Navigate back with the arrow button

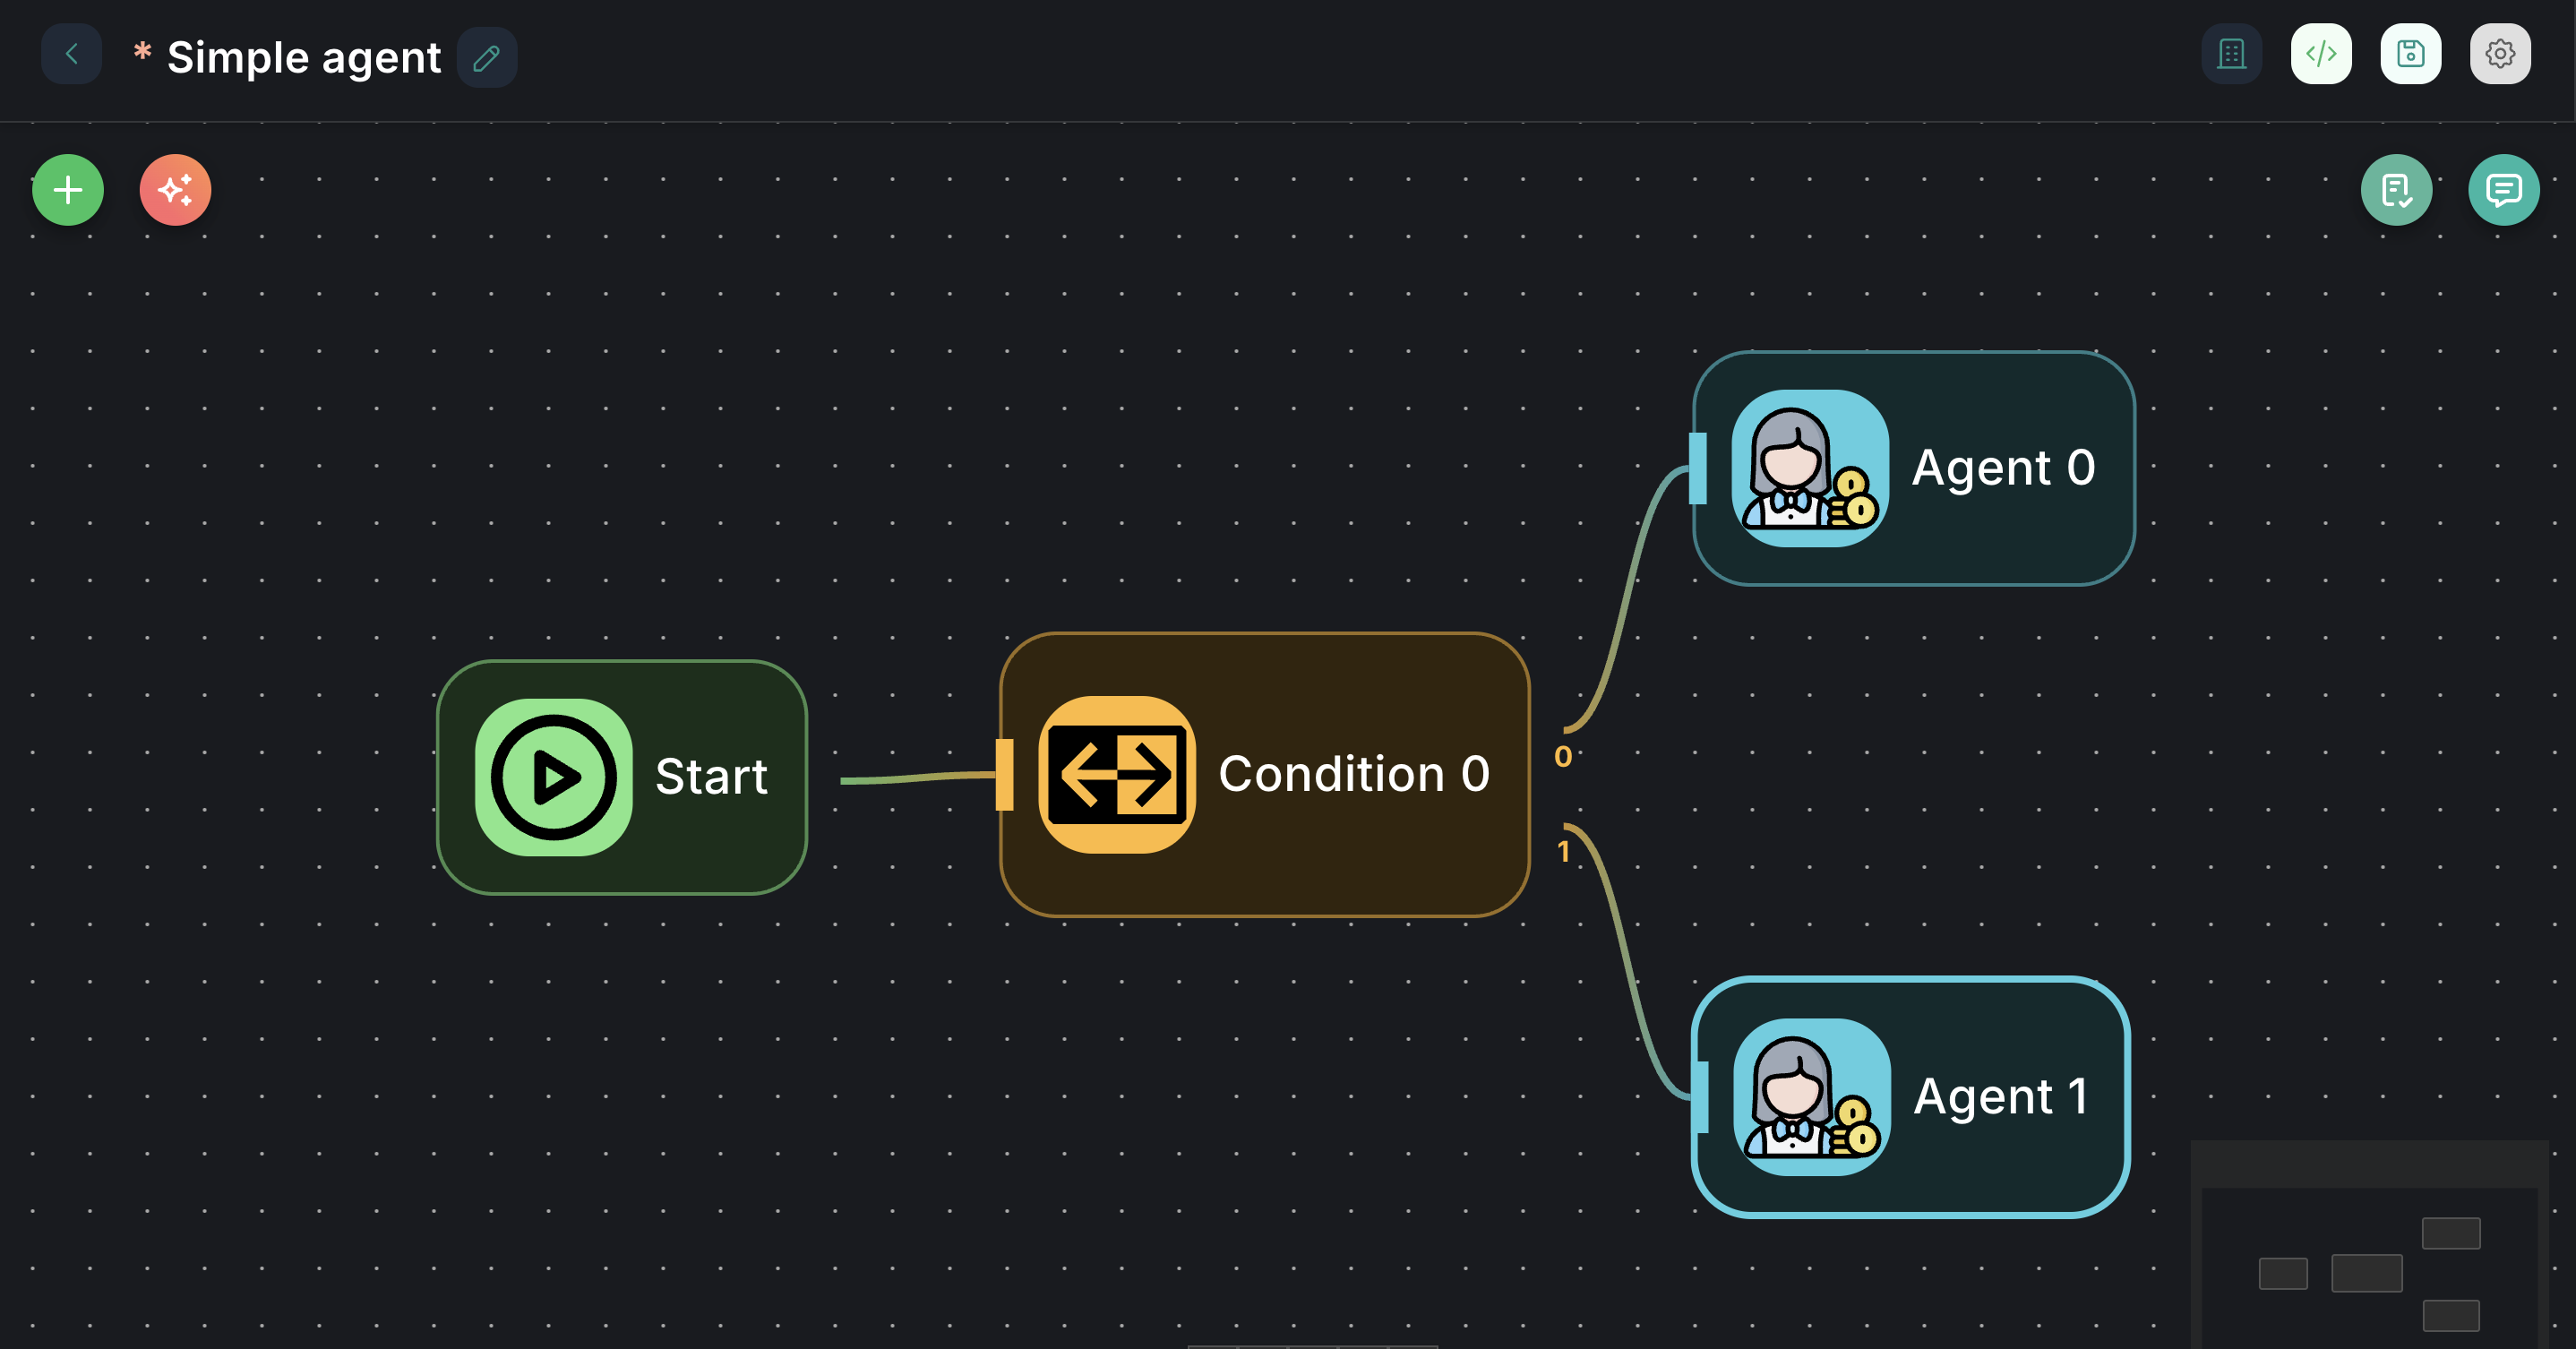71,54
